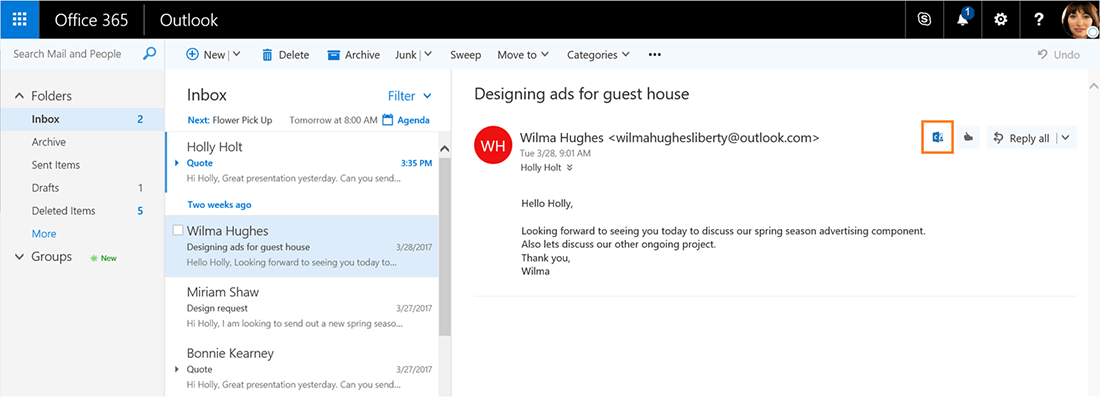Expand the Groups section
Image resolution: width=1100 pixels, height=402 pixels.
tap(19, 257)
